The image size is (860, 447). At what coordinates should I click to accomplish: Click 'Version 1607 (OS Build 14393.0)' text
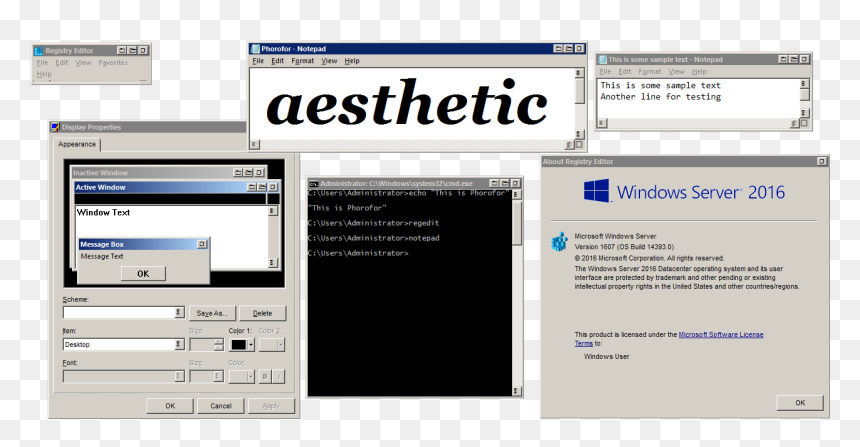[624, 247]
